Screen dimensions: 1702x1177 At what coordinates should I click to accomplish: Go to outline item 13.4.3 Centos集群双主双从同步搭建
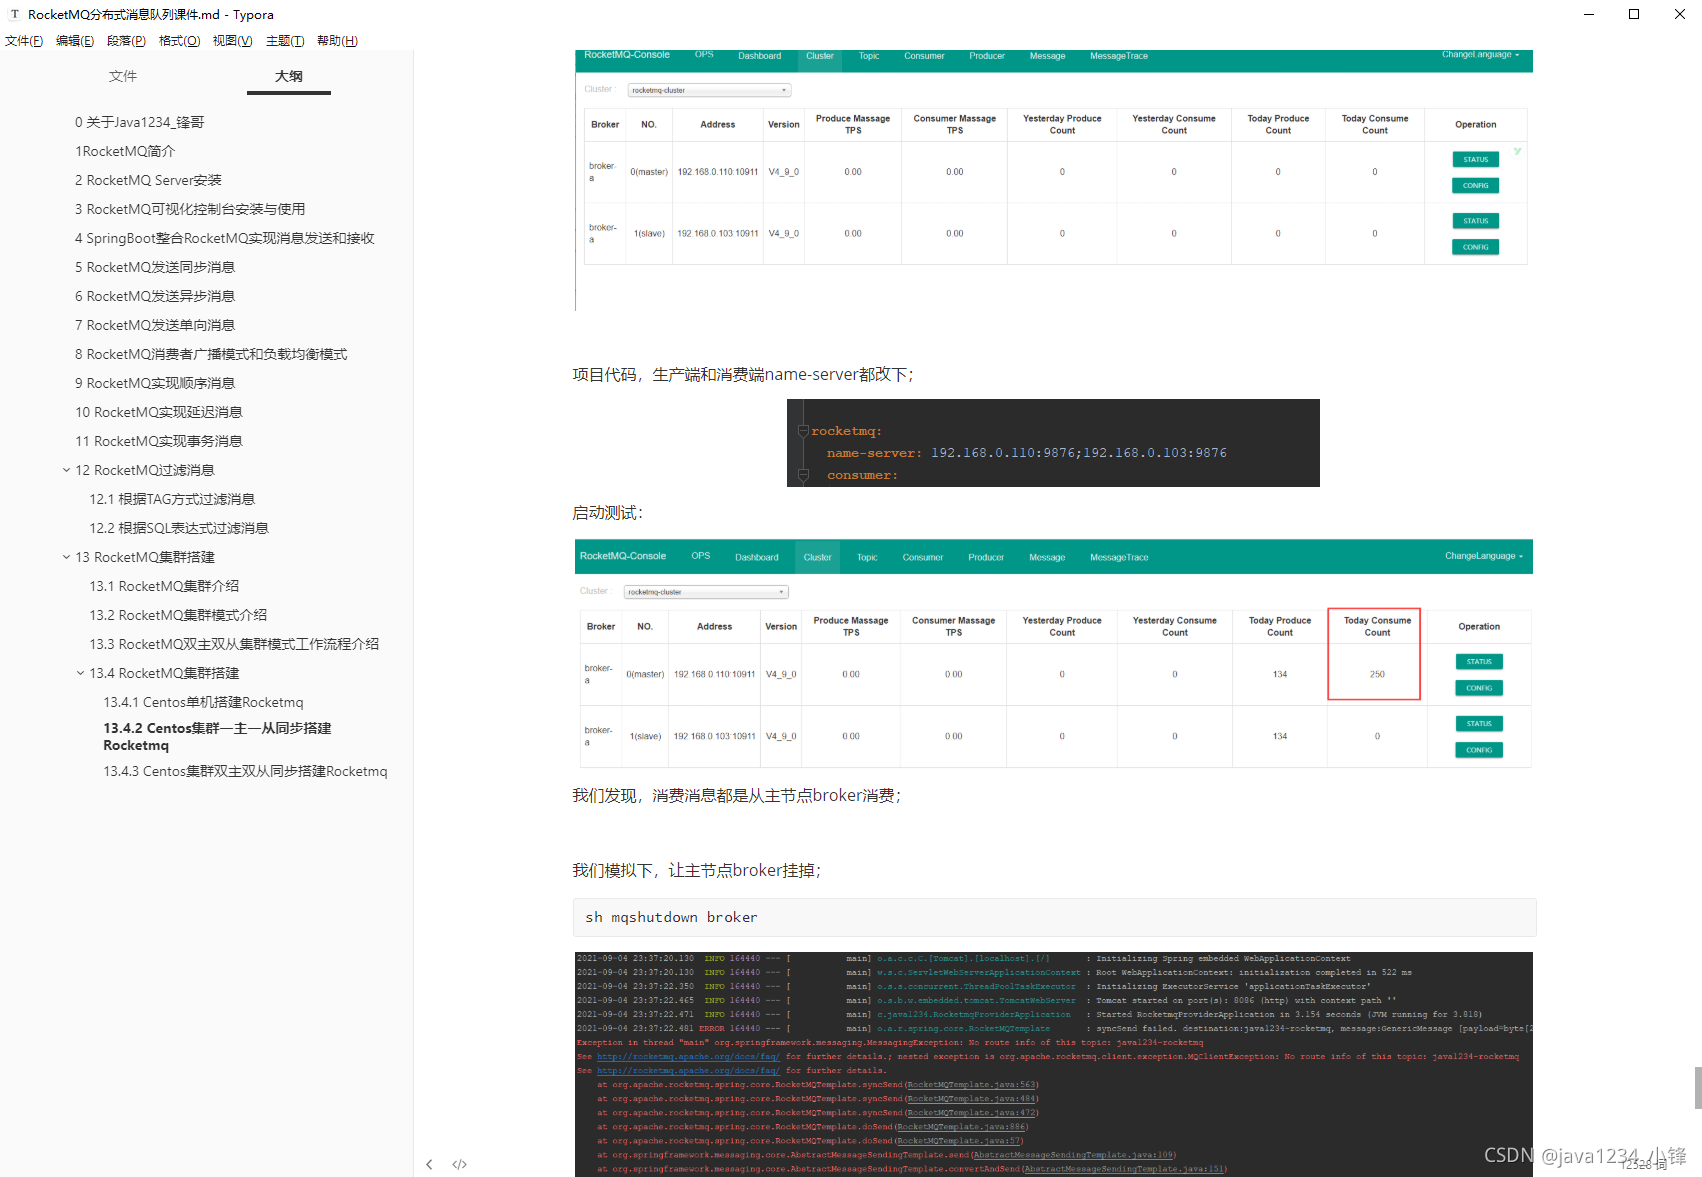point(245,771)
